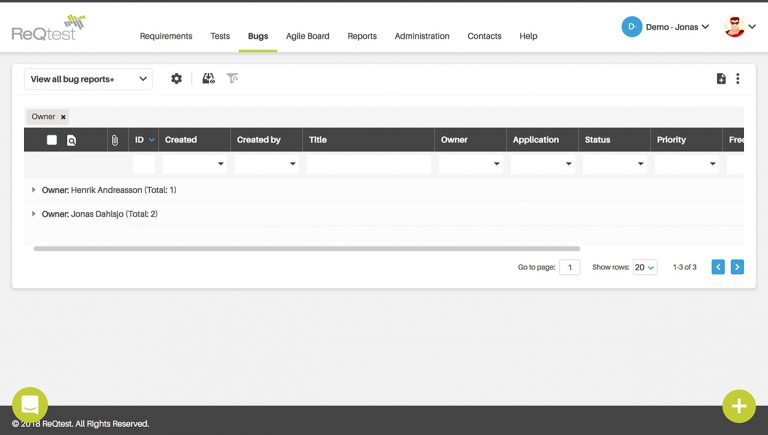Expand the Henrik Andreasson owner group
Viewport: 768px width, 435px height.
(33, 190)
